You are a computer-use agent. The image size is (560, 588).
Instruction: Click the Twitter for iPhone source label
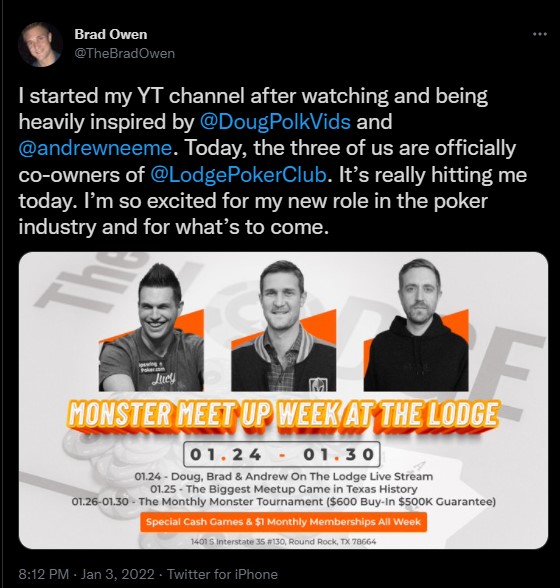(222, 574)
